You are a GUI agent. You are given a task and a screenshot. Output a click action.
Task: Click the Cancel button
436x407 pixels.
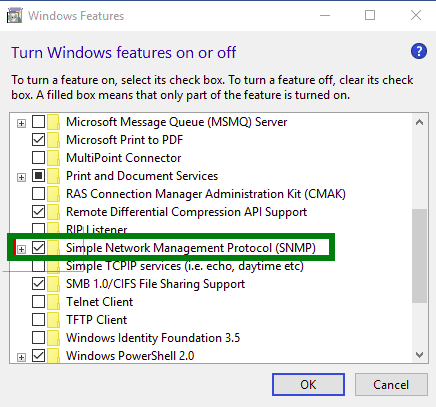click(391, 385)
